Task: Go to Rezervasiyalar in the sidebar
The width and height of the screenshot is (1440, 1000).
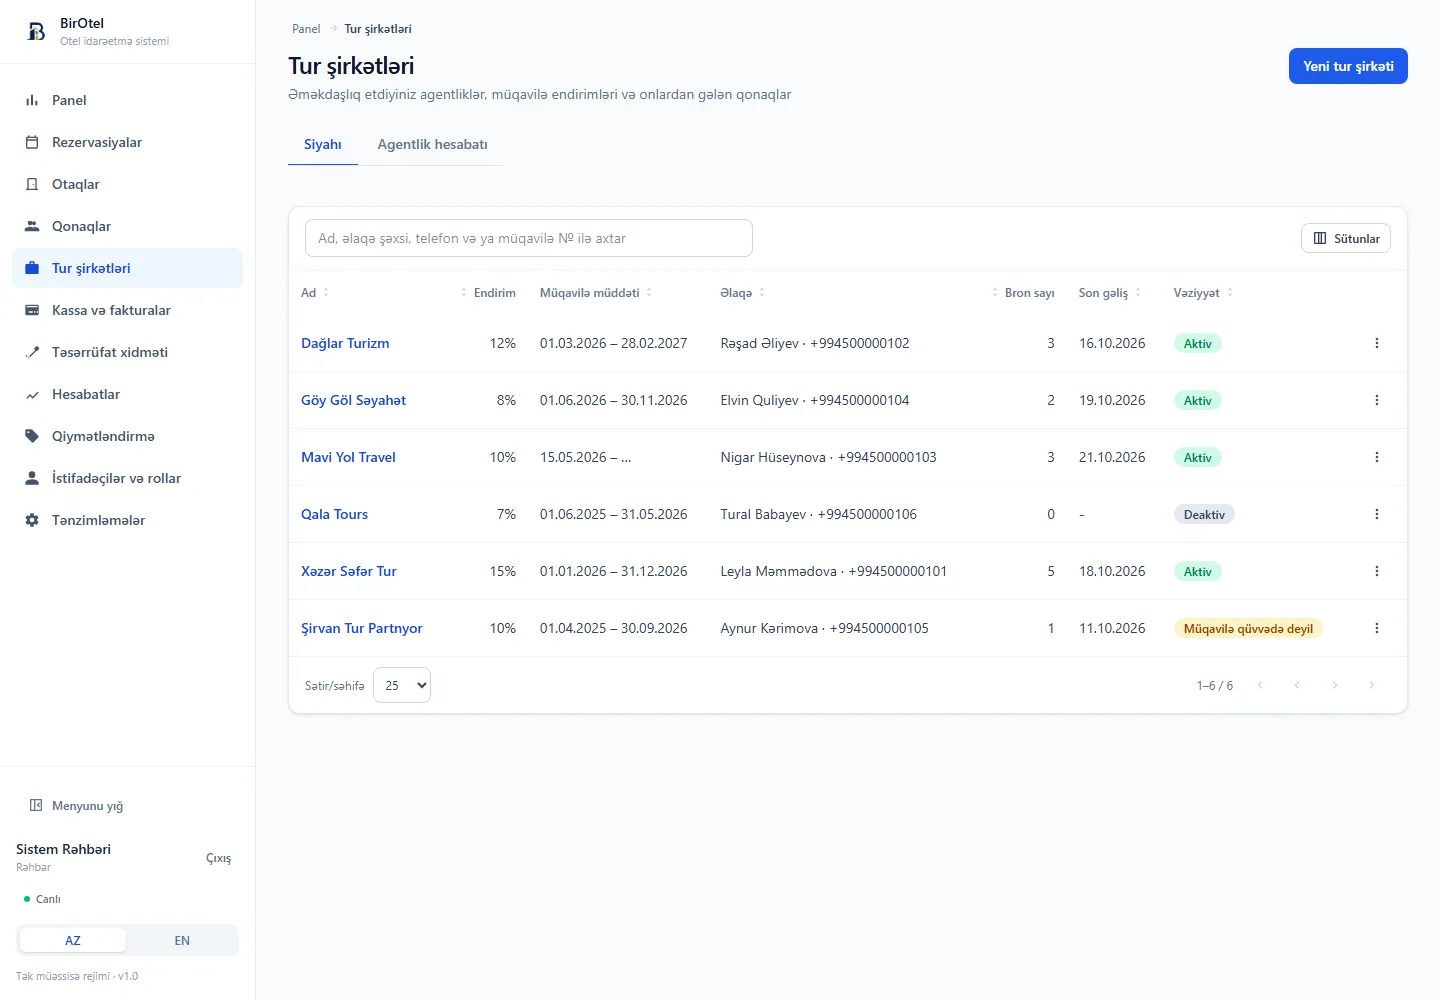Action: [x=127, y=142]
